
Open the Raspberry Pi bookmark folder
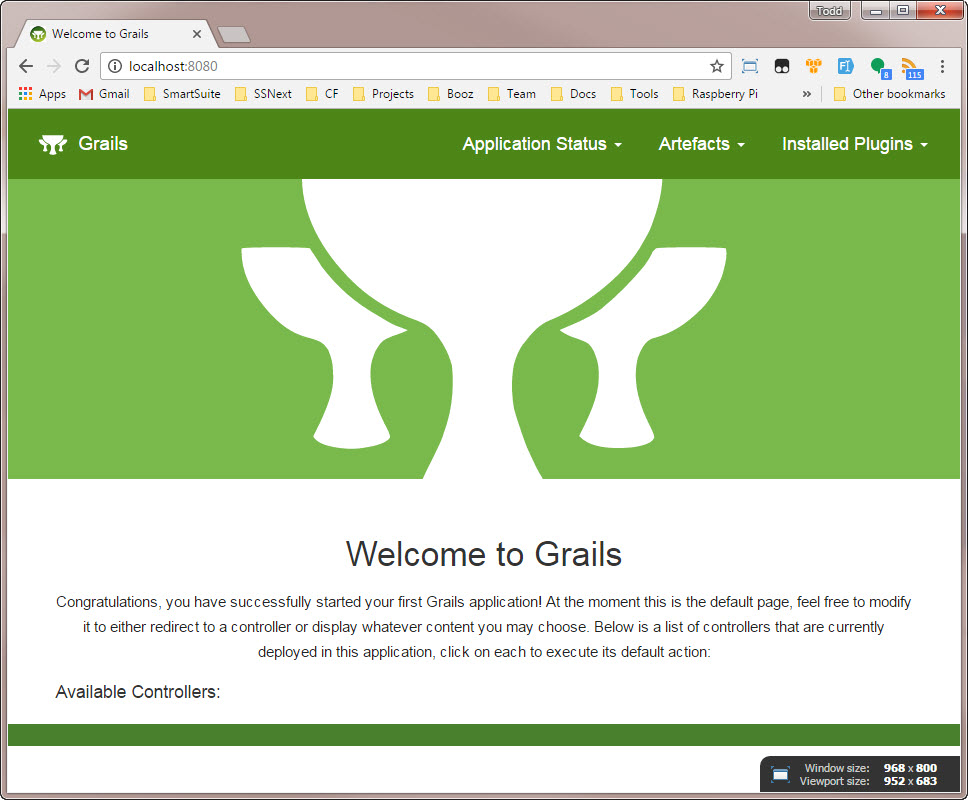point(716,94)
